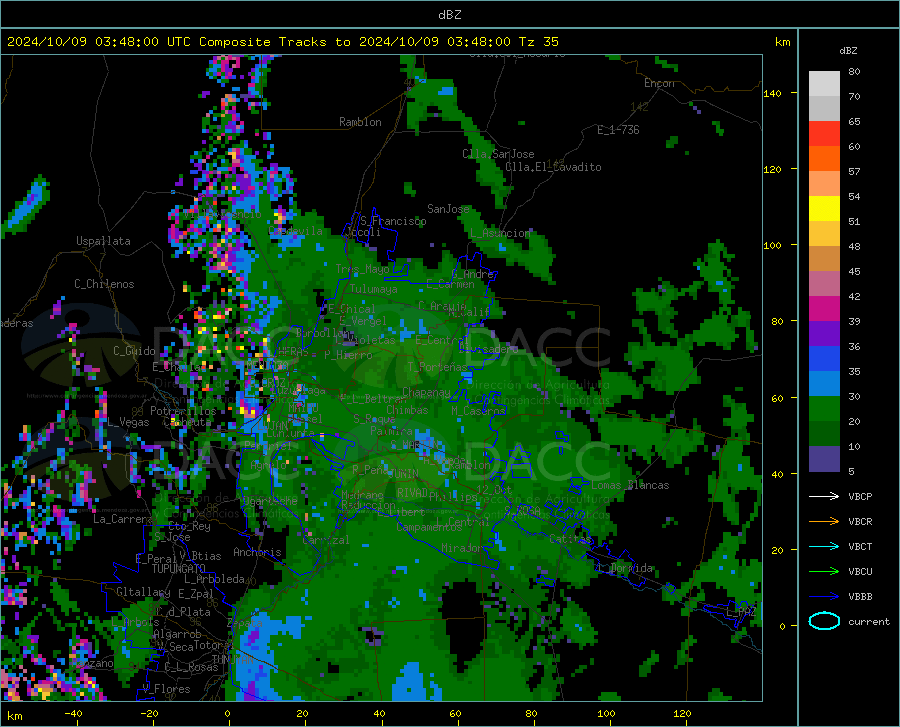Image resolution: width=900 pixels, height=727 pixels.
Task: Click the 'Uspallata' place label
Action: coord(103,241)
